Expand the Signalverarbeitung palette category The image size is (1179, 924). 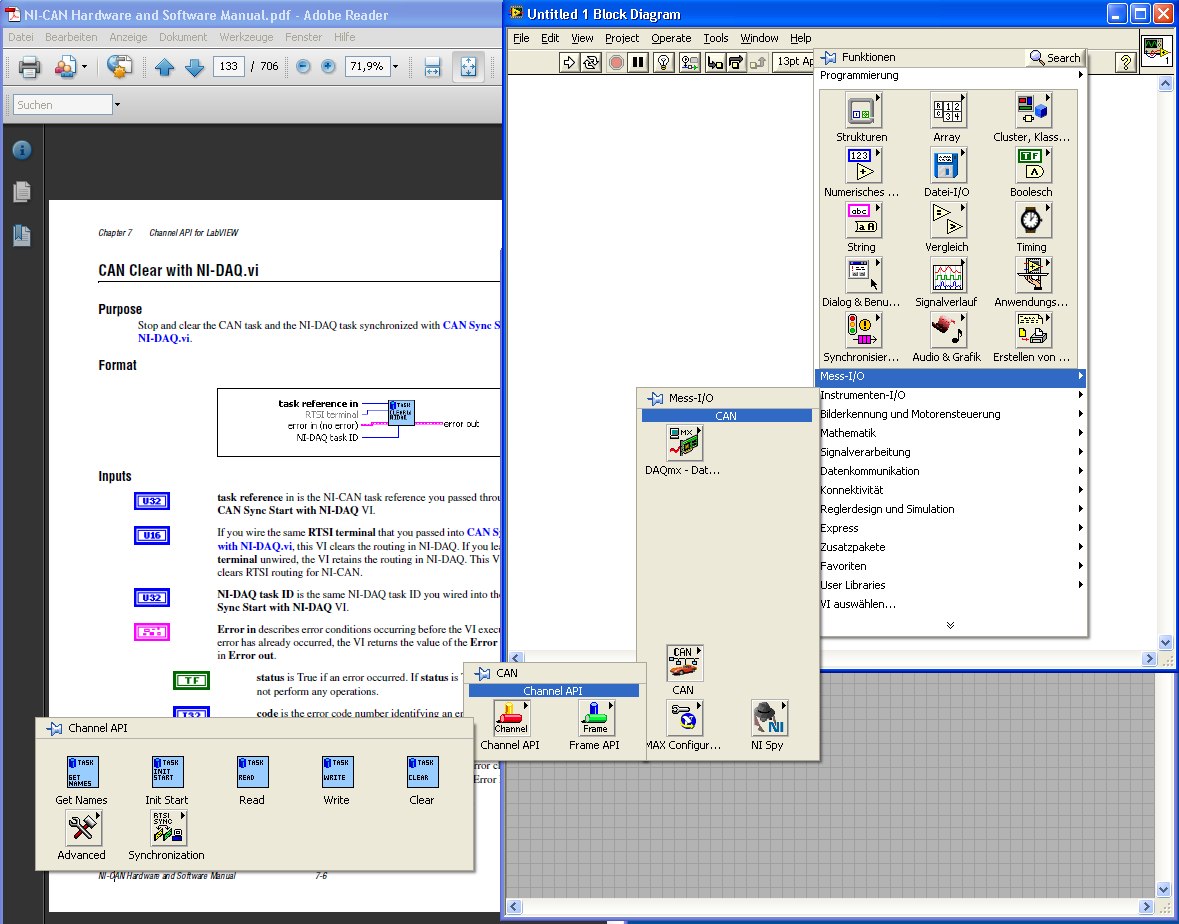[x=951, y=452]
